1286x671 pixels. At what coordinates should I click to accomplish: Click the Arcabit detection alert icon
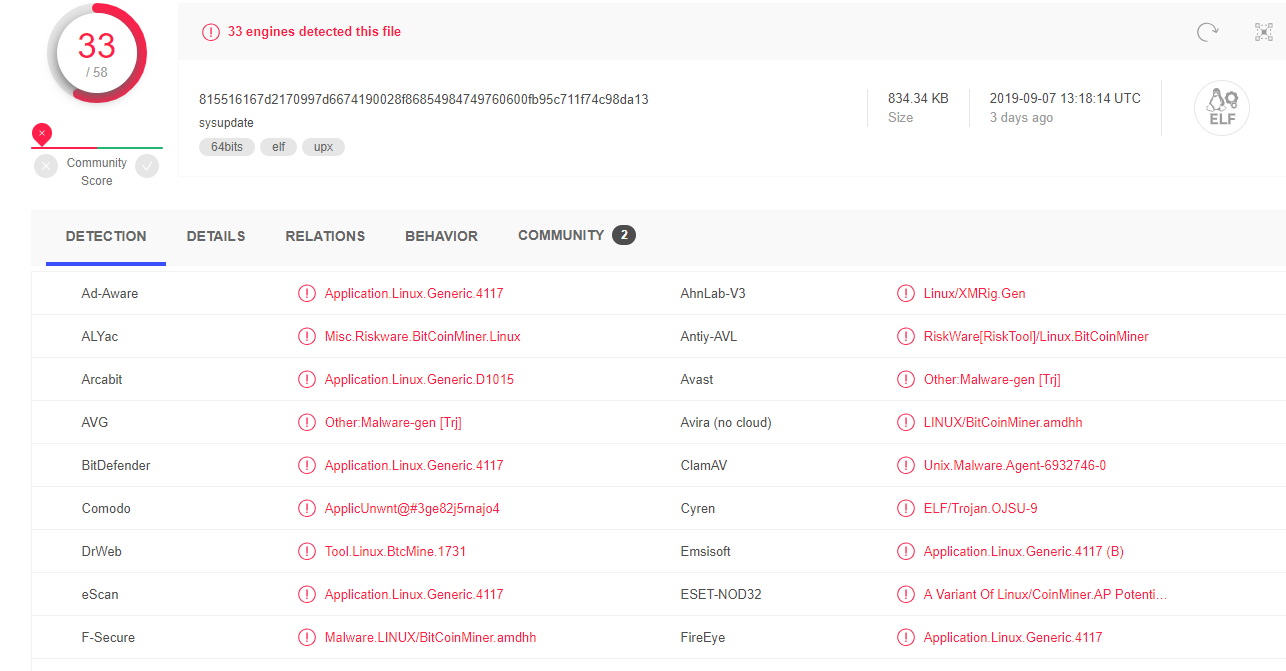pos(307,380)
